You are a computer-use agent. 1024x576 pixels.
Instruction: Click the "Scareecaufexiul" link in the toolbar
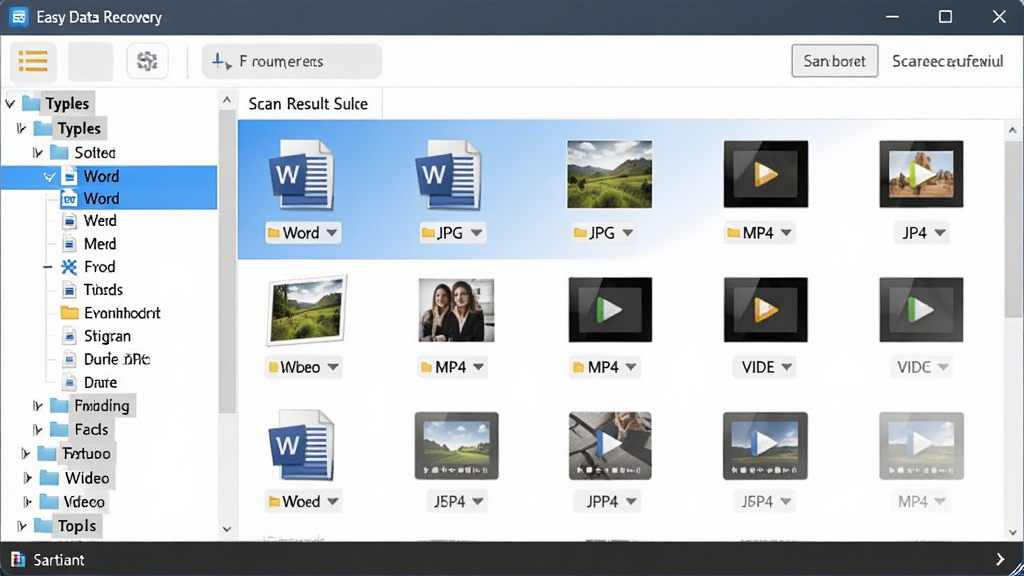tap(948, 61)
